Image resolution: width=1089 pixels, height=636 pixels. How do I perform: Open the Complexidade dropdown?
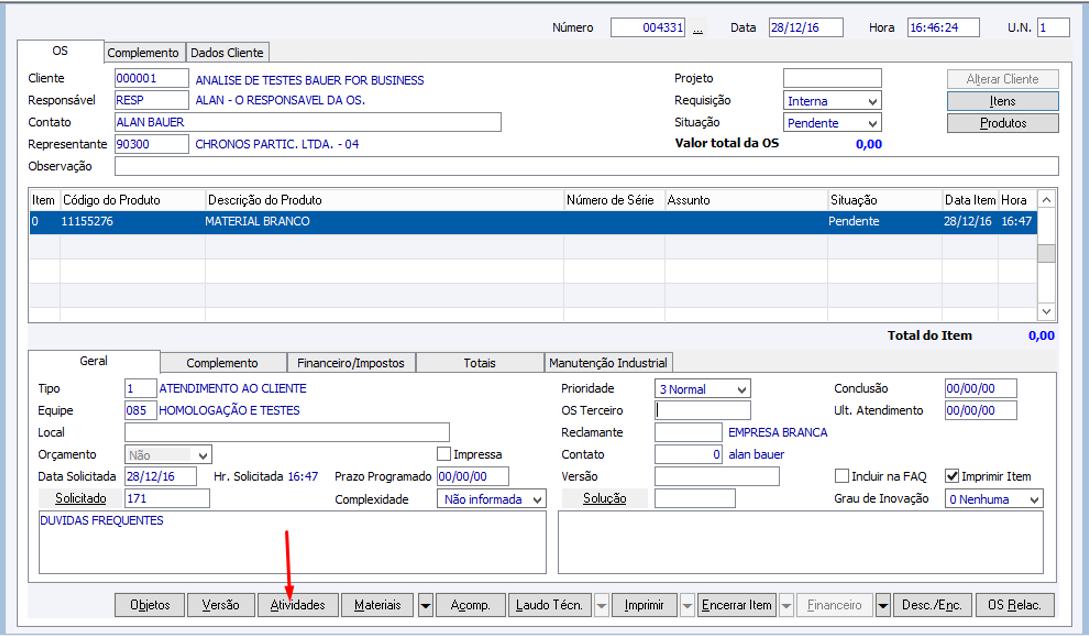tap(538, 499)
